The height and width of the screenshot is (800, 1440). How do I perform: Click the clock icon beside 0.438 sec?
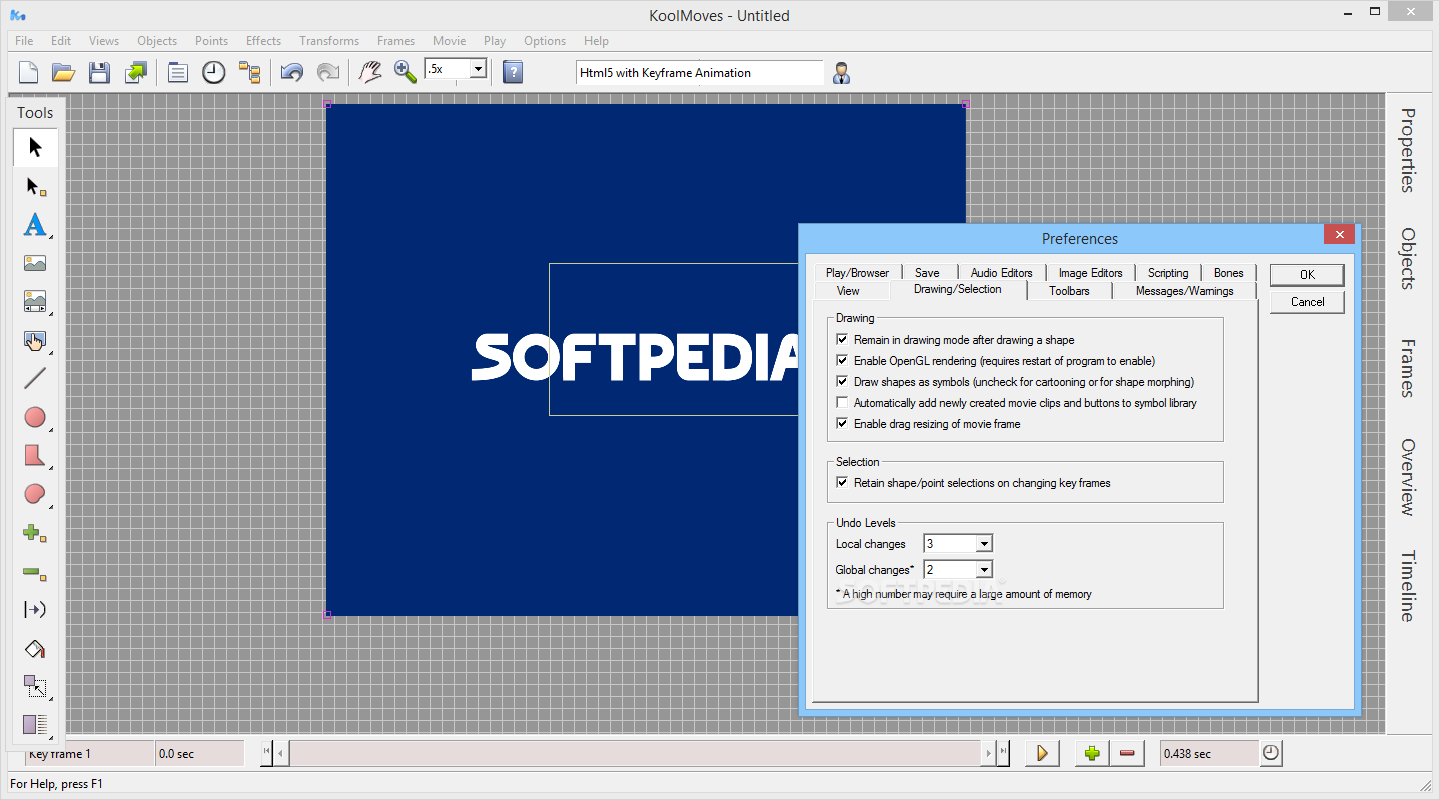(1271, 753)
